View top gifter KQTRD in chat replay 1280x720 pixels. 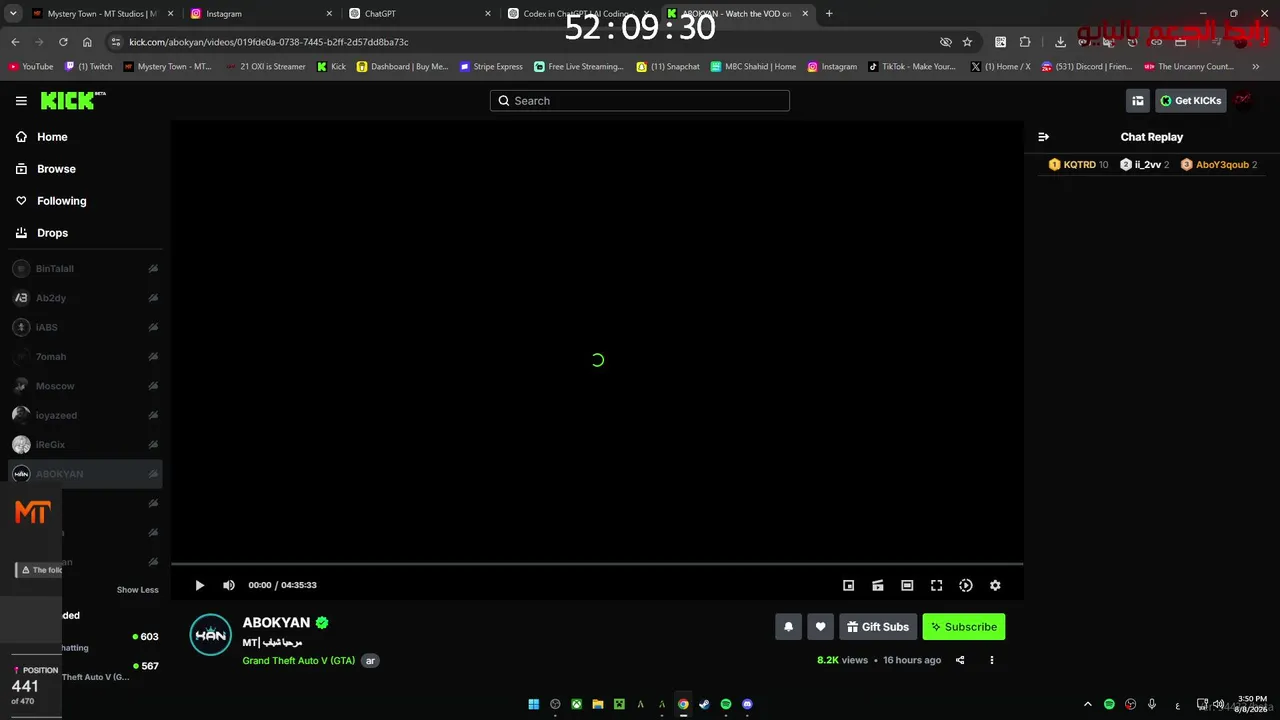click(x=1078, y=165)
